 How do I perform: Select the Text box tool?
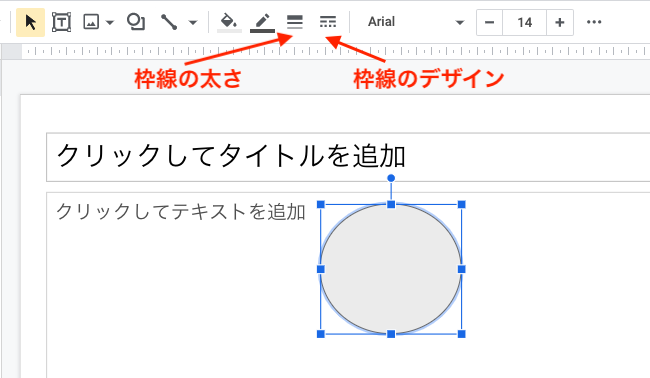(x=61, y=22)
